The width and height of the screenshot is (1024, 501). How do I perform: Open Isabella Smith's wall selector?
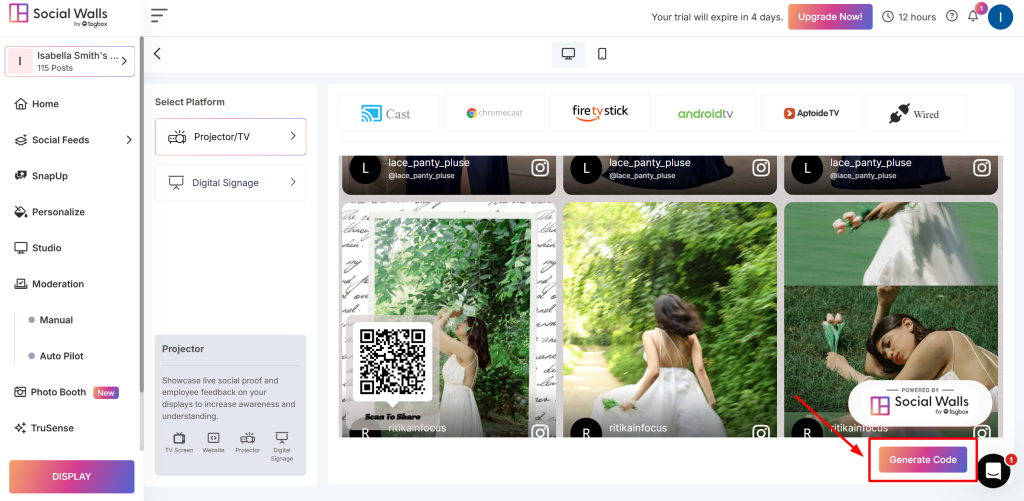(70, 62)
